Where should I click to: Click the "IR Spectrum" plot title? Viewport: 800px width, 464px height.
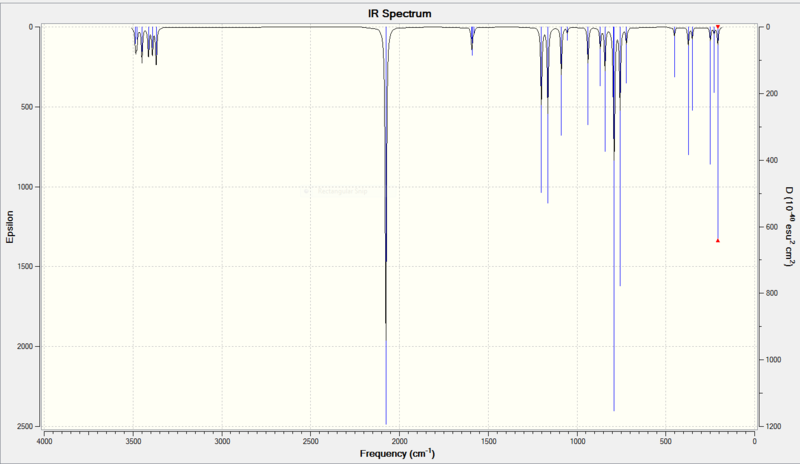[x=399, y=13]
